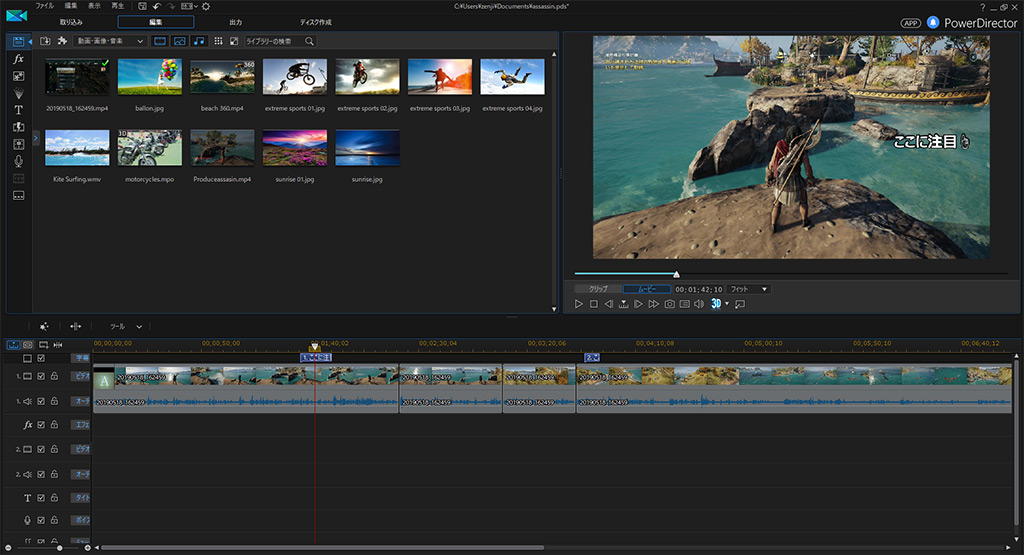Uncheck the audio track 1 enable checkbox
The height and width of the screenshot is (555, 1024).
41,401
